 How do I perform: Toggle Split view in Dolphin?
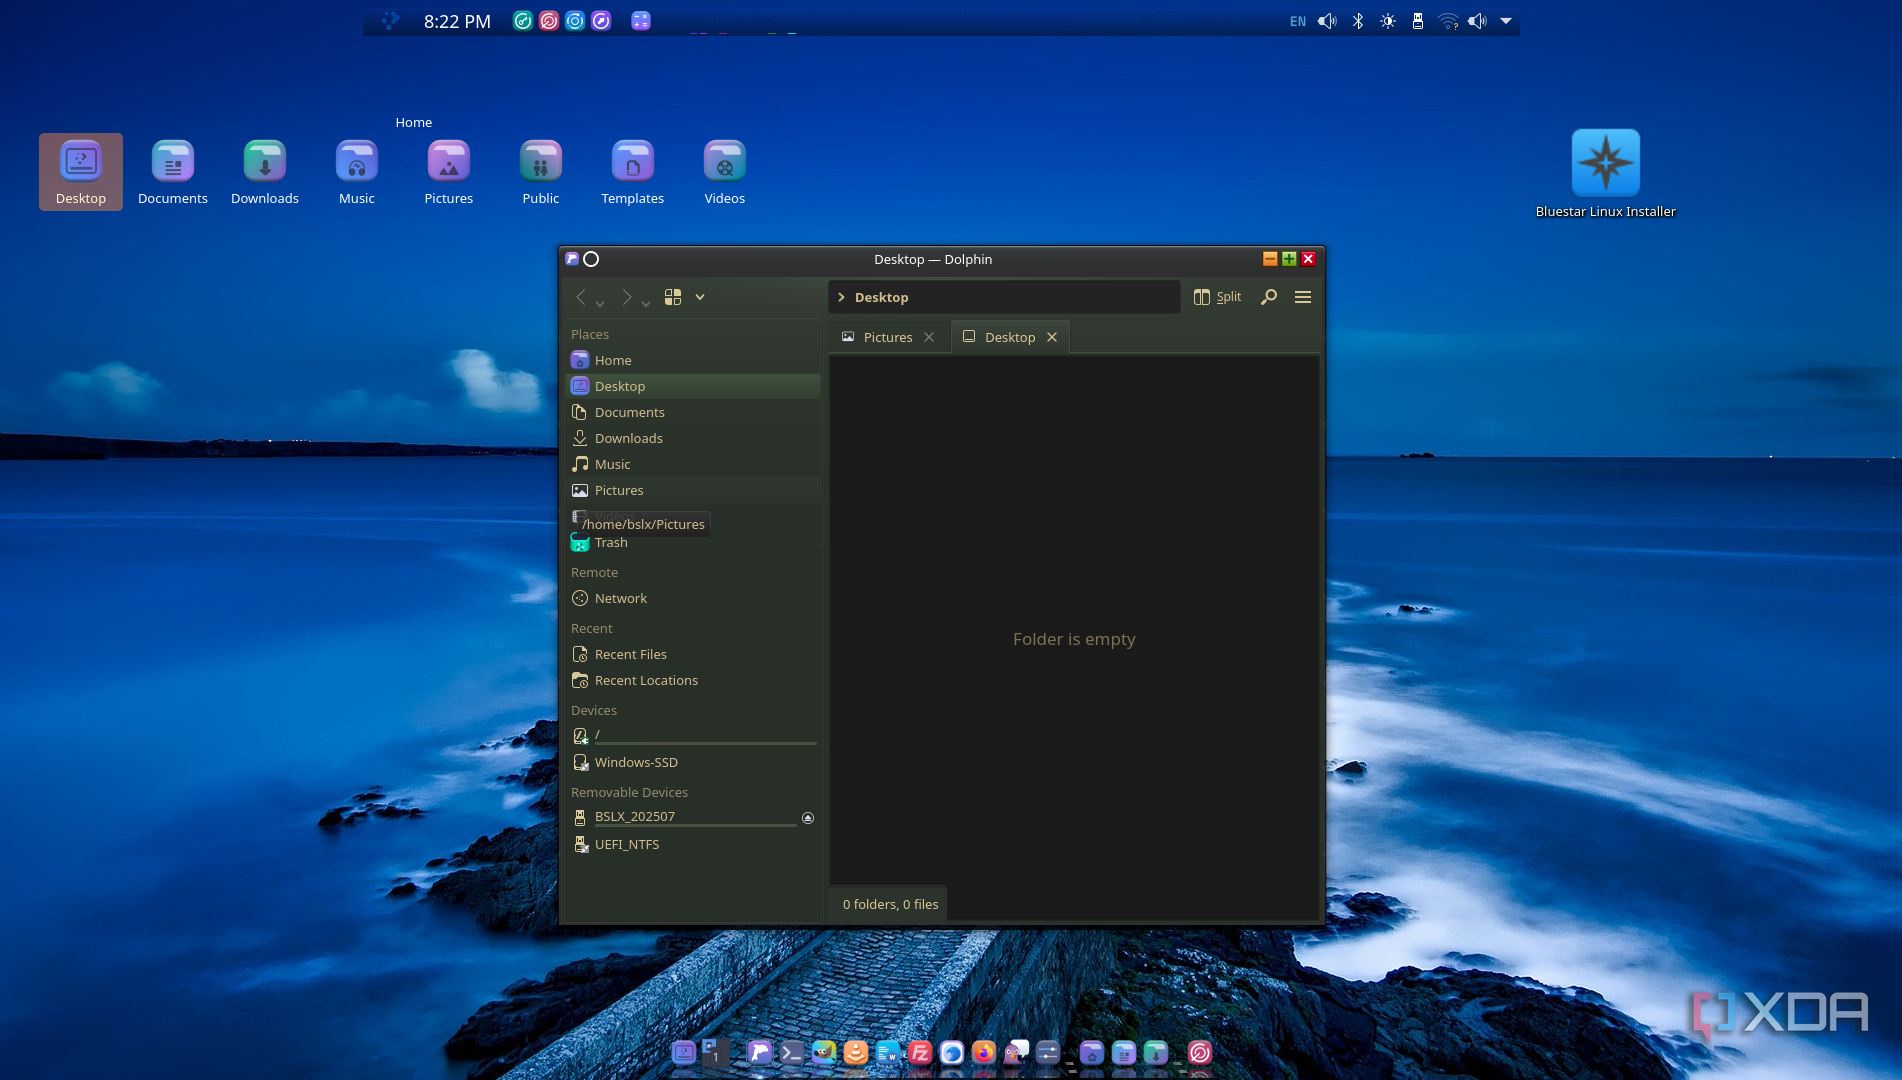[1217, 297]
